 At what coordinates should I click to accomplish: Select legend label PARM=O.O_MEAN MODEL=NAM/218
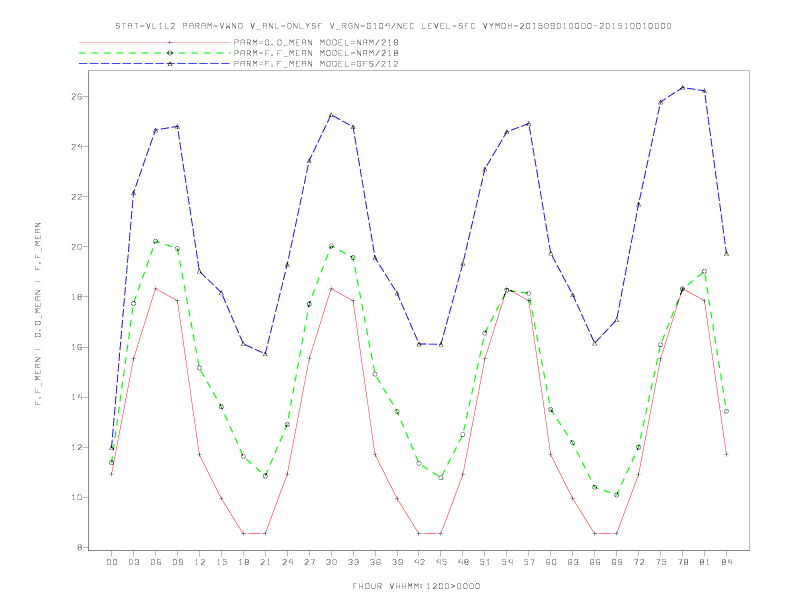click(x=316, y=42)
